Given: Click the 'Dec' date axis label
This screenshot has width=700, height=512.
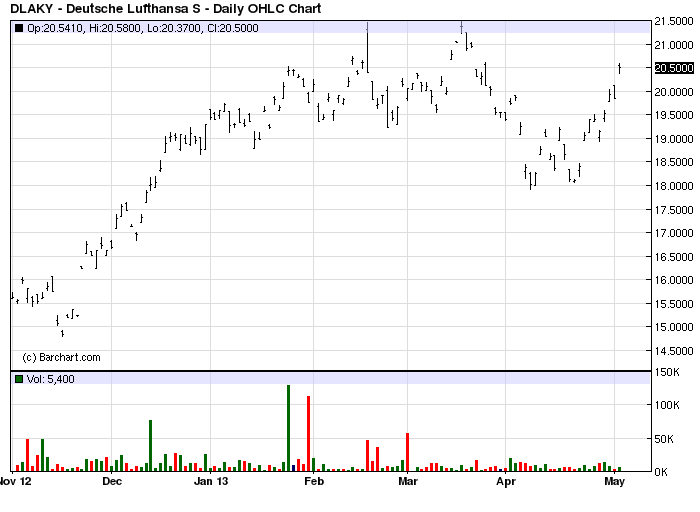Looking at the screenshot, I should click(x=112, y=481).
